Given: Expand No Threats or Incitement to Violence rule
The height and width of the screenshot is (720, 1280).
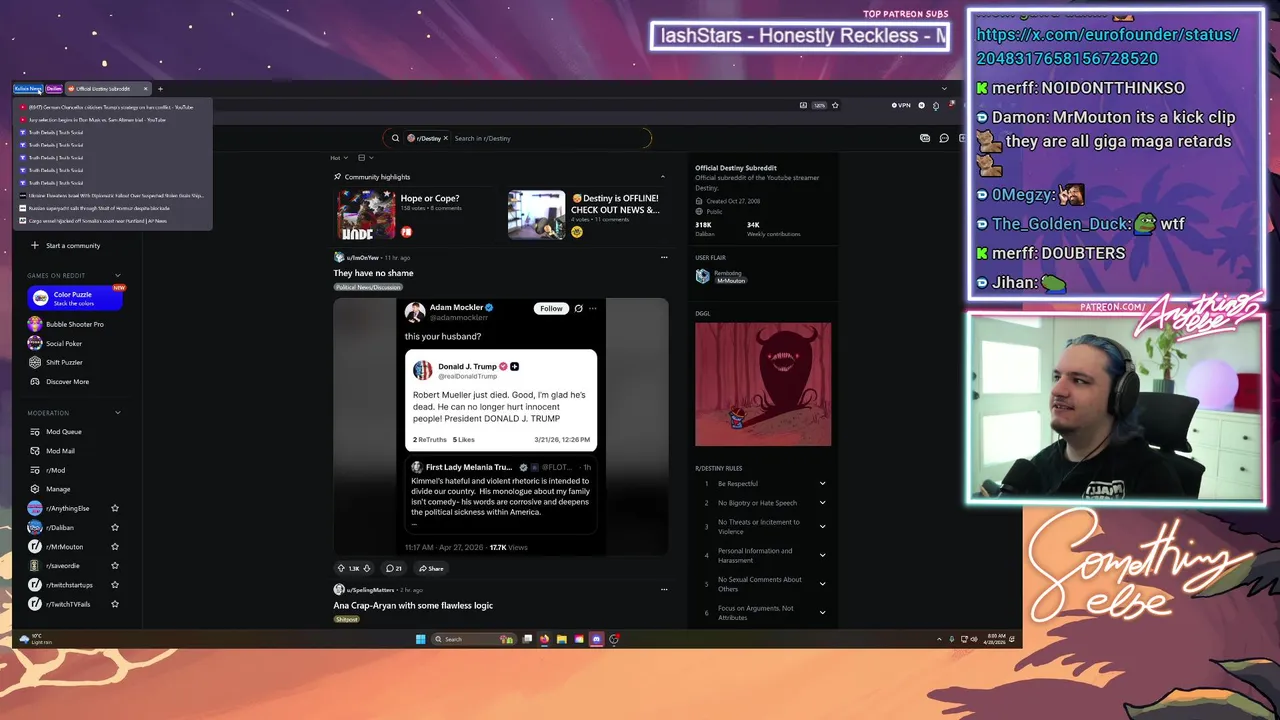Looking at the screenshot, I should (x=822, y=526).
